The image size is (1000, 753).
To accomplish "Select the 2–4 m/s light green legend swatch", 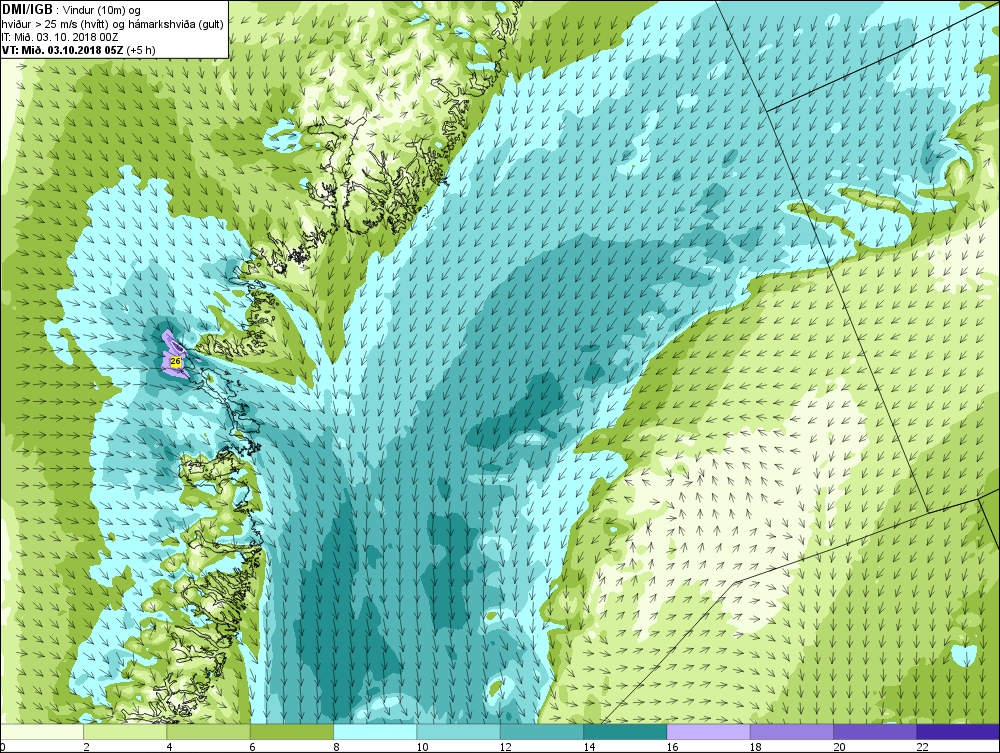I will point(125,731).
